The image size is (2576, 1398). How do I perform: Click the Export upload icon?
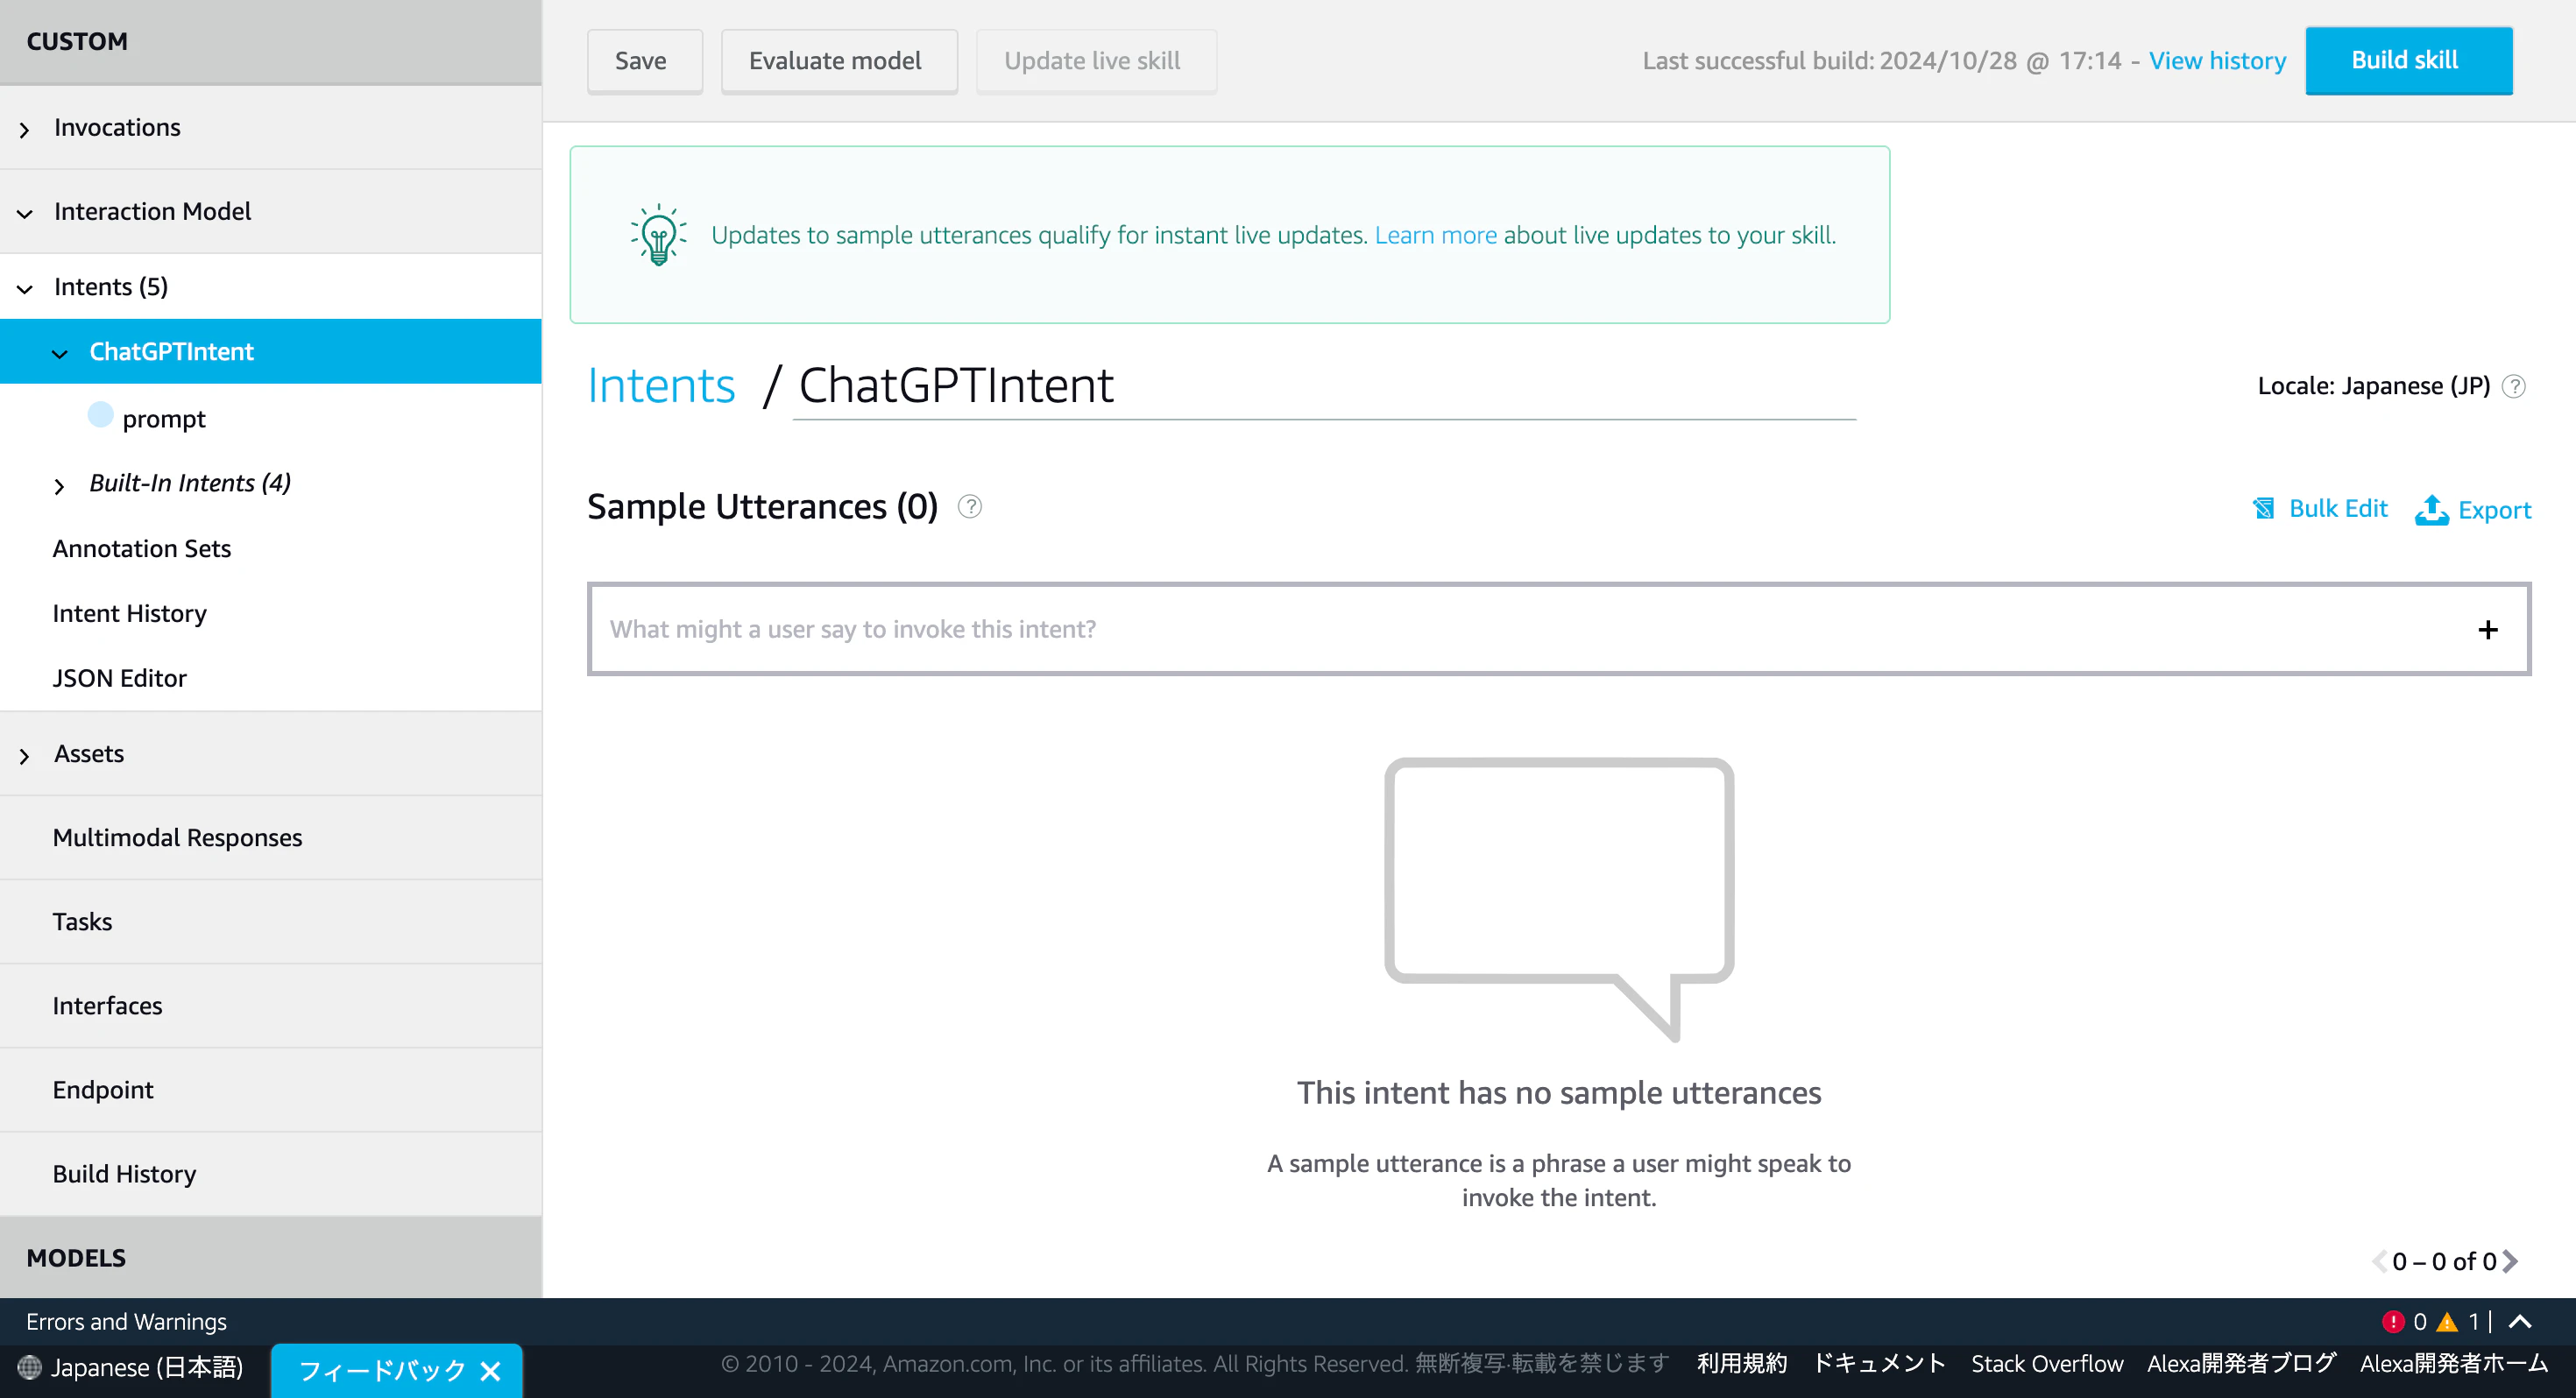tap(2431, 510)
